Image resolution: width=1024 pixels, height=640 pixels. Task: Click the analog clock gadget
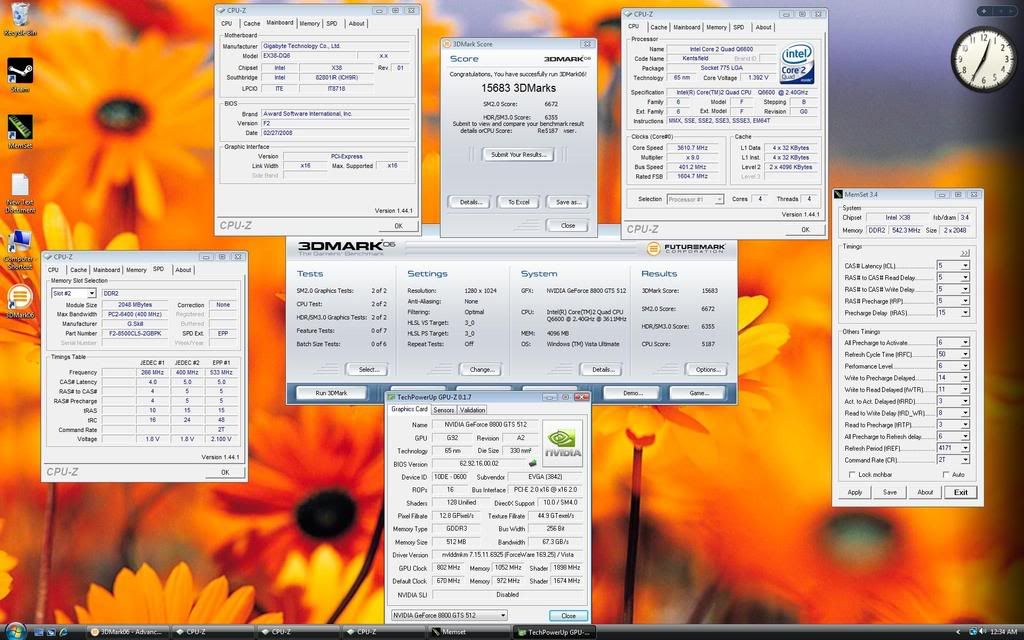pos(984,59)
